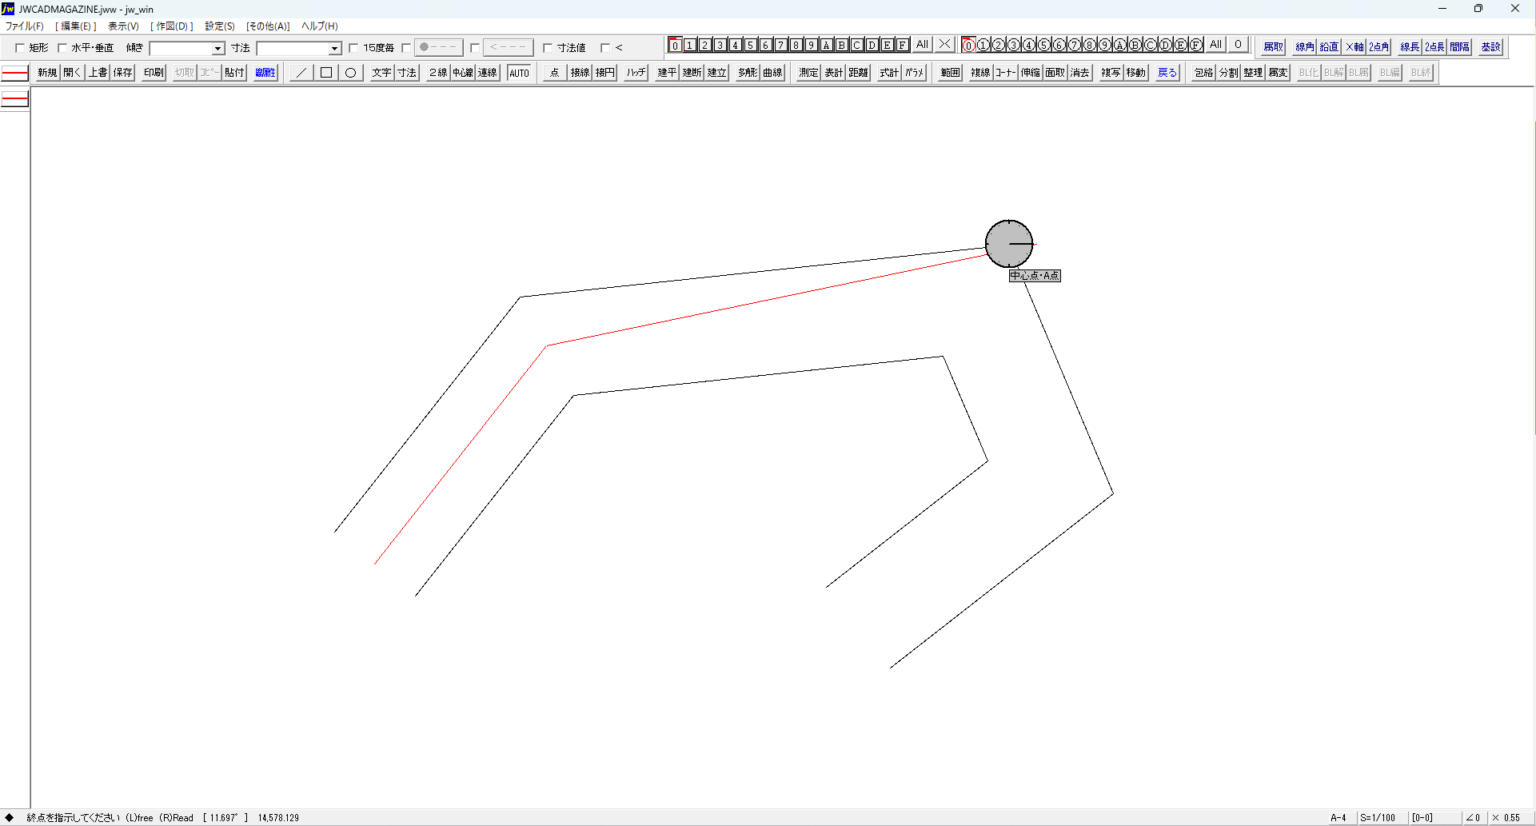Toggle the 水平・垂直 checkbox
Image resolution: width=1536 pixels, height=826 pixels.
(62, 48)
